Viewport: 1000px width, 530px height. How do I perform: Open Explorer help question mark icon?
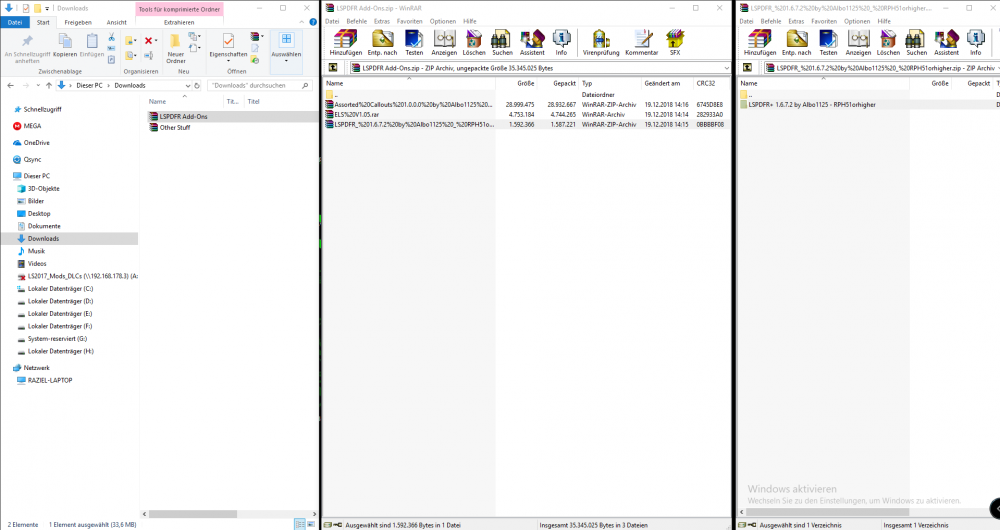pyautogui.click(x=313, y=22)
